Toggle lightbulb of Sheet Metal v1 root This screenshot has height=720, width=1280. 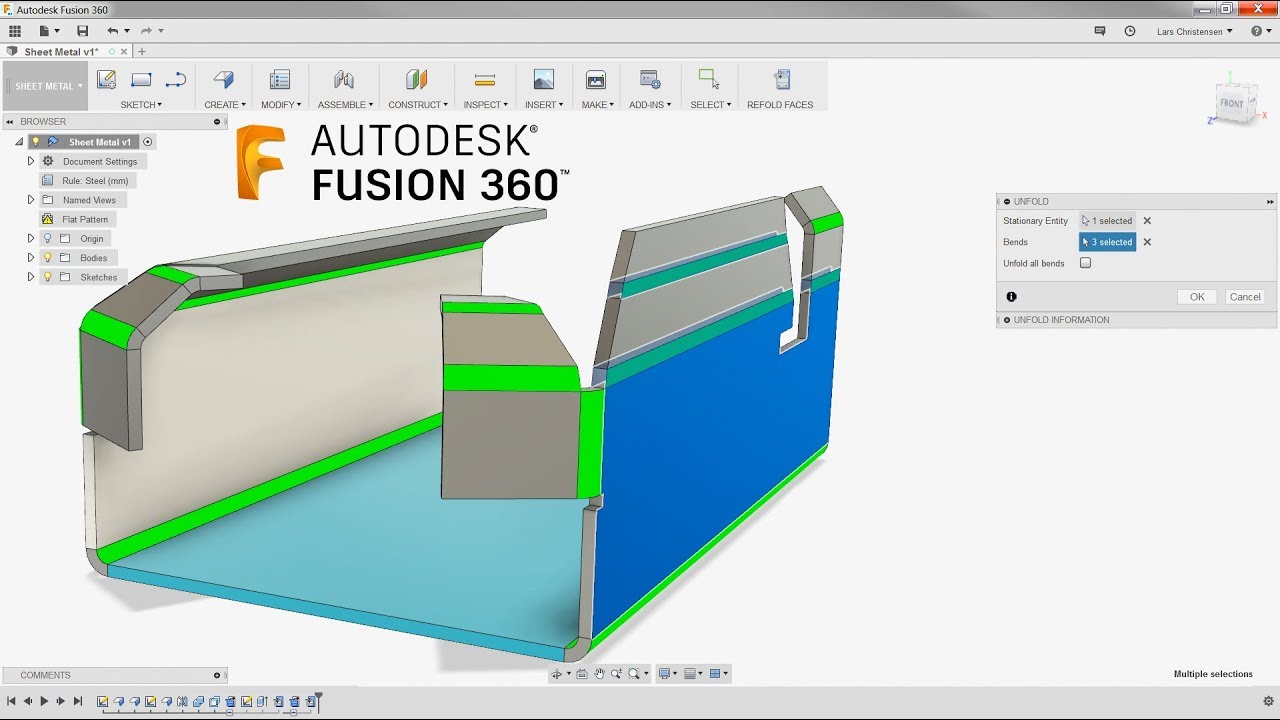(35, 142)
